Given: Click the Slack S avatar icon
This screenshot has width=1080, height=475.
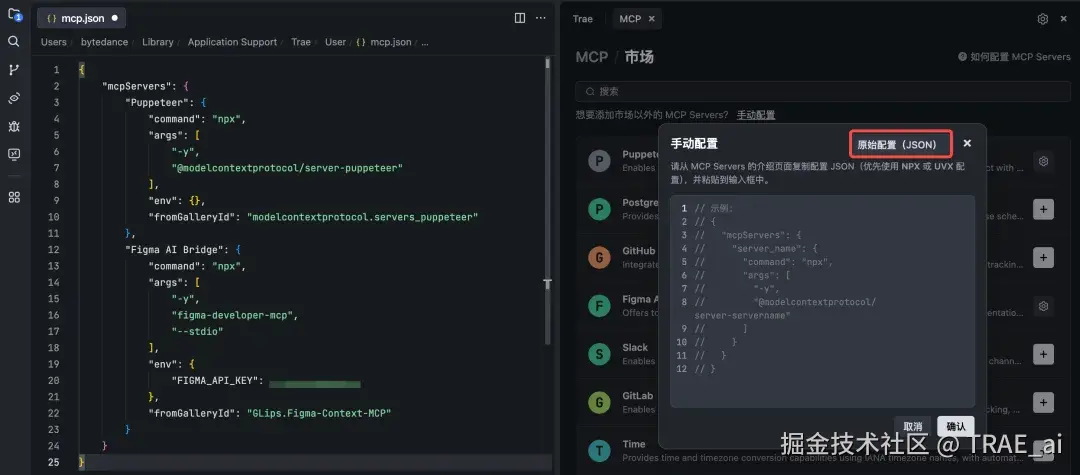Looking at the screenshot, I should coord(600,354).
